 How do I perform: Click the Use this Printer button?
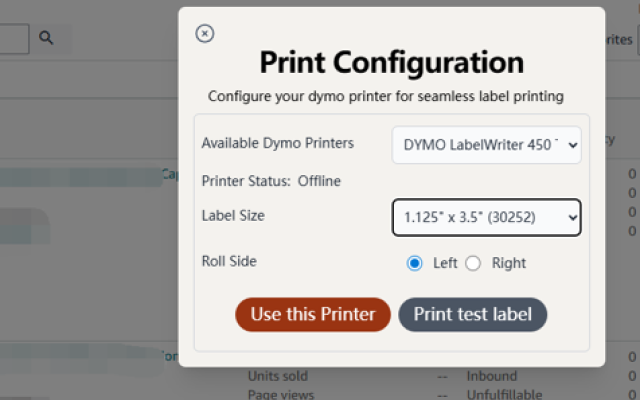pyautogui.click(x=313, y=314)
